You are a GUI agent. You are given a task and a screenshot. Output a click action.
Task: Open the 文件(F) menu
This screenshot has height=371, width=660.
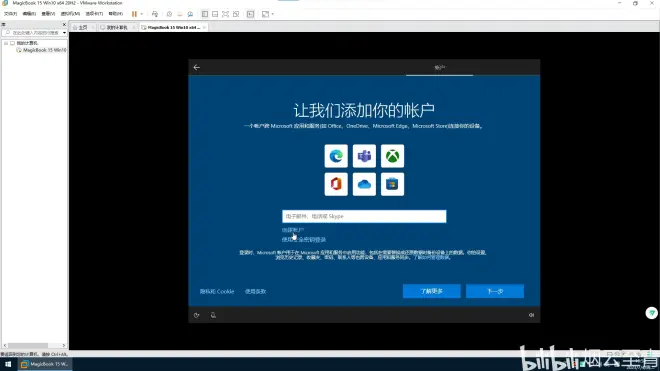[x=11, y=14]
